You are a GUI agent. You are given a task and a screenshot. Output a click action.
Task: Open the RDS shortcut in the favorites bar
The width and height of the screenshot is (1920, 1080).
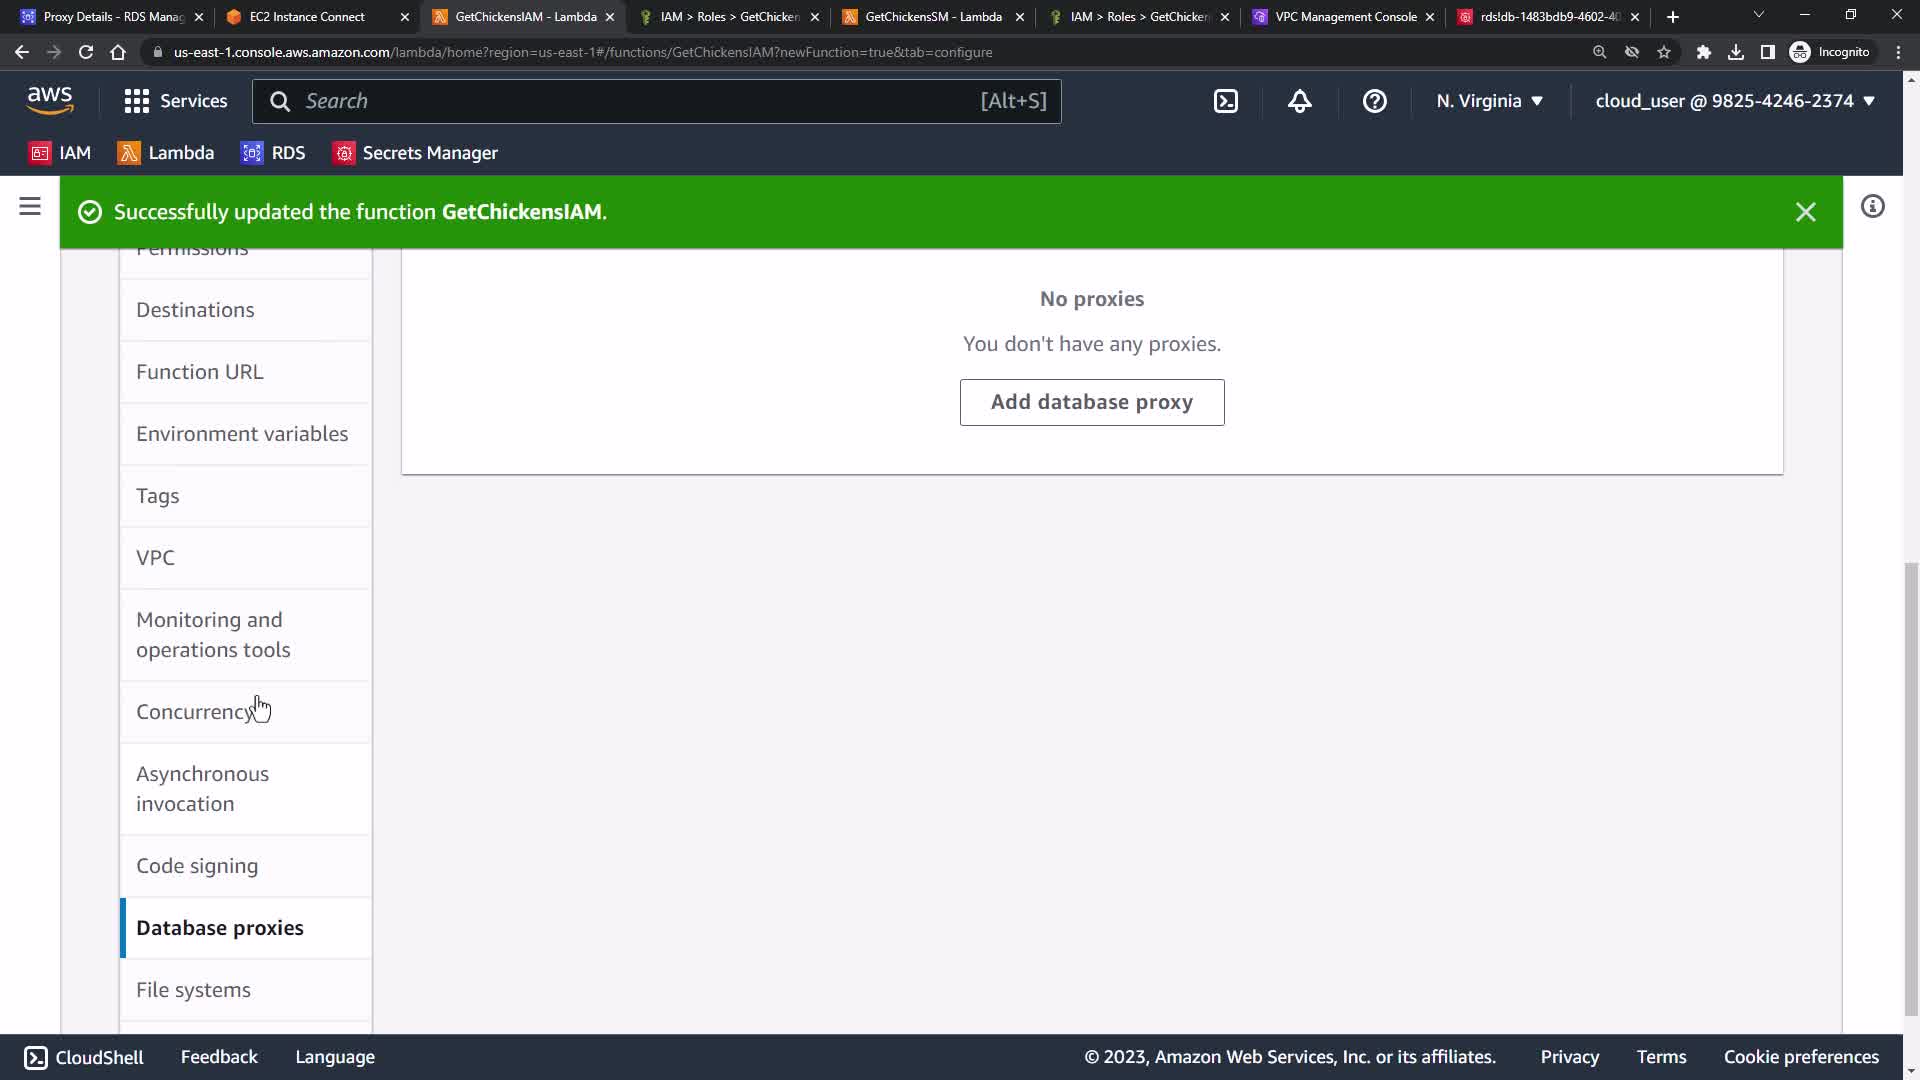(x=273, y=153)
